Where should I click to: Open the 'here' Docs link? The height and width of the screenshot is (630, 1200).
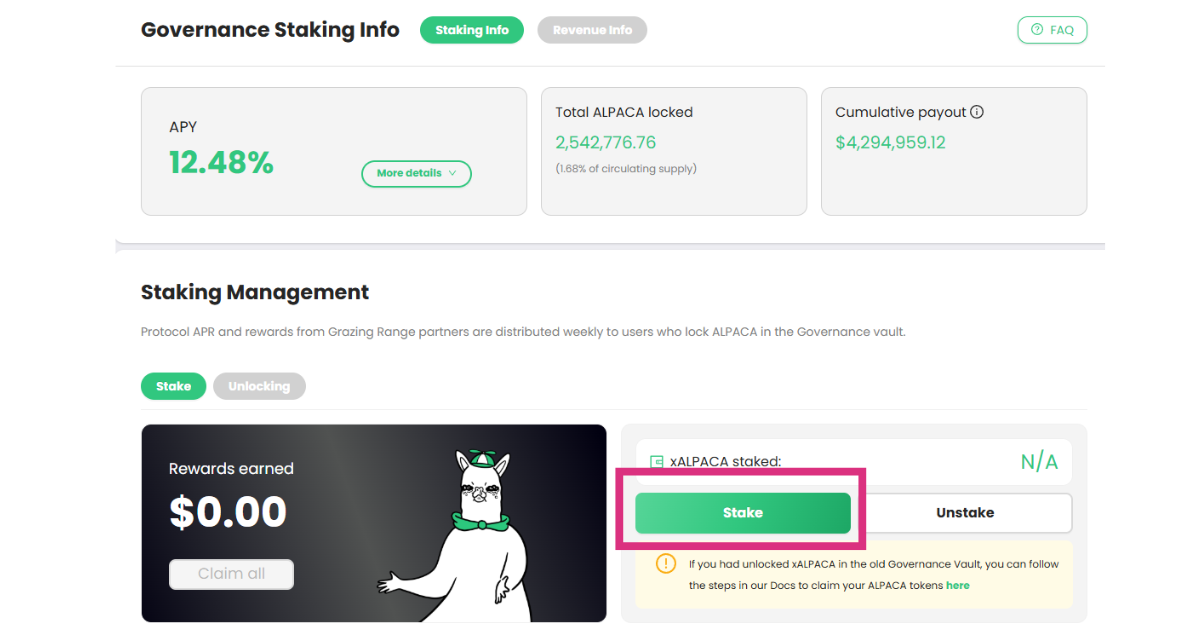click(x=957, y=585)
